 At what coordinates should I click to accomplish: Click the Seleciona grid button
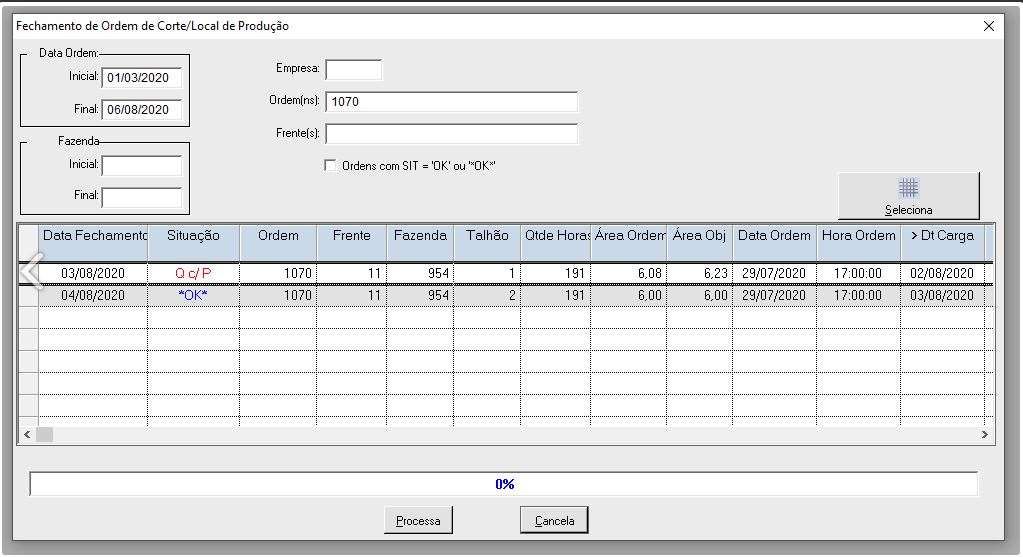click(908, 196)
